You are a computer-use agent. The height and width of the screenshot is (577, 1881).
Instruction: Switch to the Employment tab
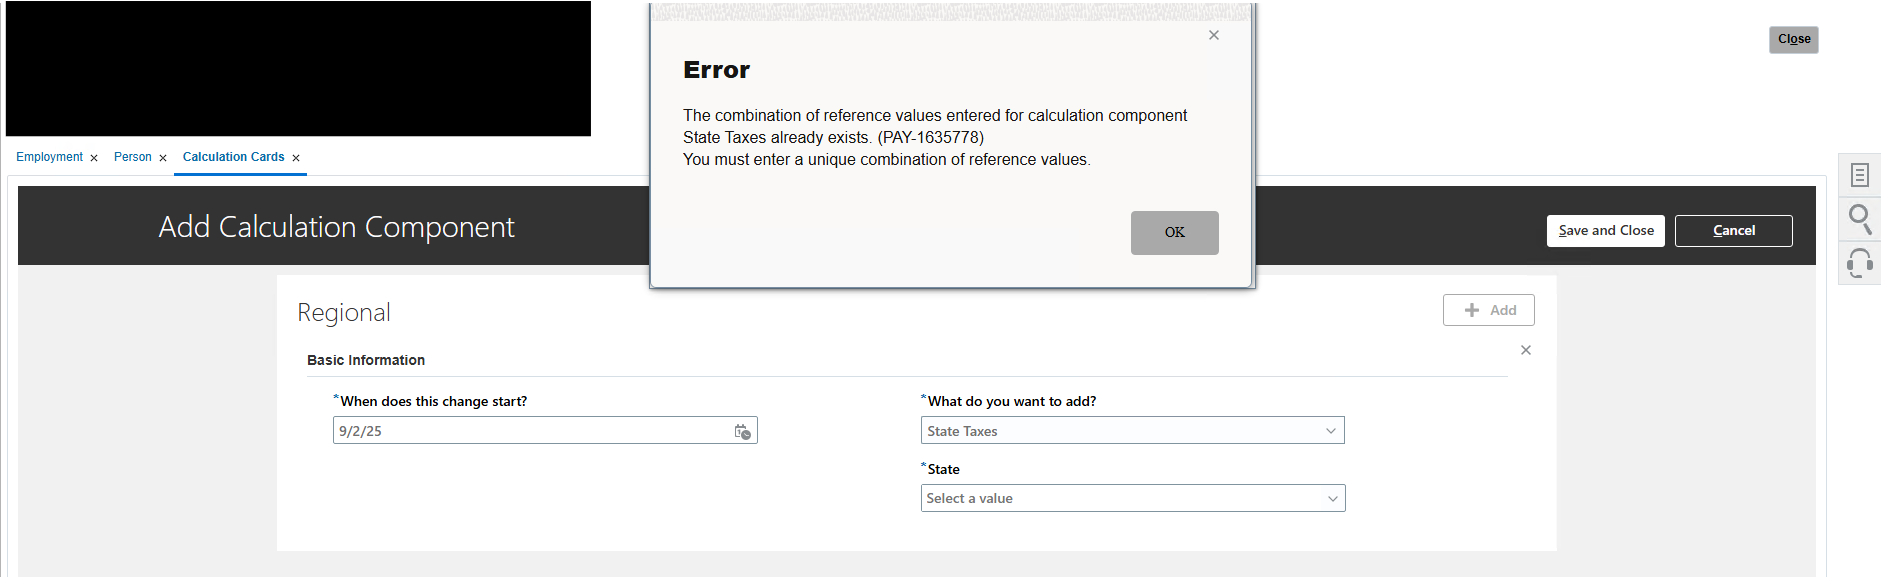click(x=49, y=157)
